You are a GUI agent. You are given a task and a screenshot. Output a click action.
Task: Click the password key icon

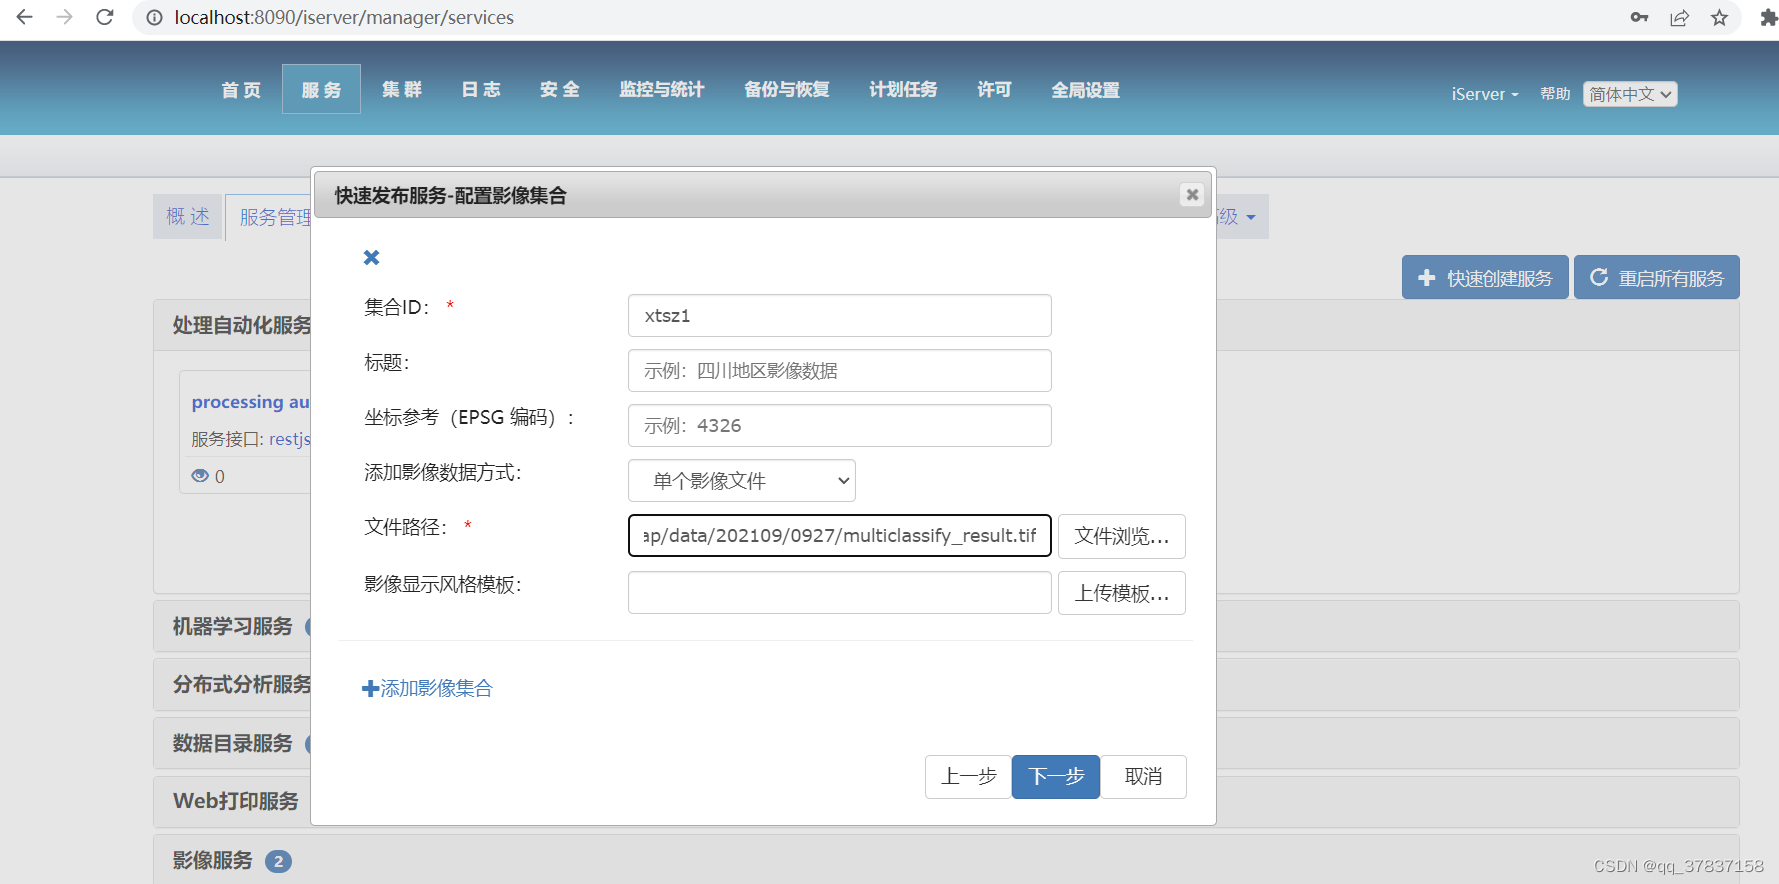(x=1639, y=17)
